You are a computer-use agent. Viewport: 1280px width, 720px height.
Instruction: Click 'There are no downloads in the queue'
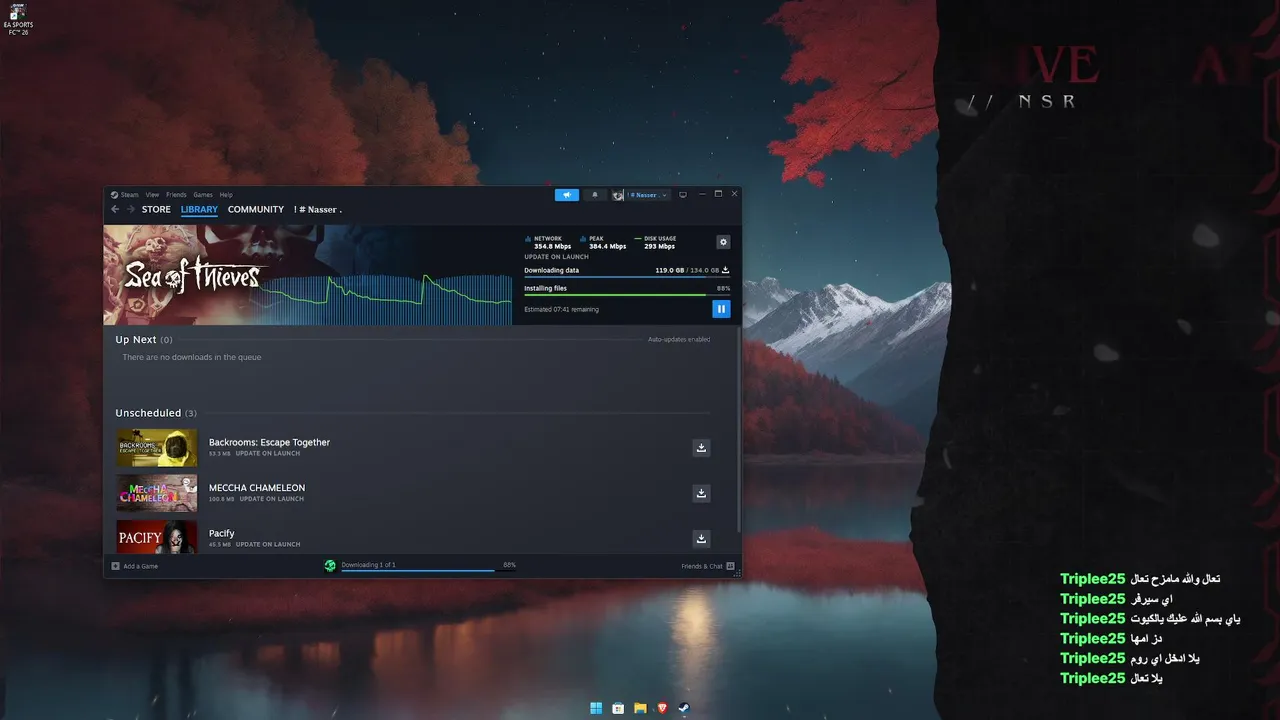[192, 357]
